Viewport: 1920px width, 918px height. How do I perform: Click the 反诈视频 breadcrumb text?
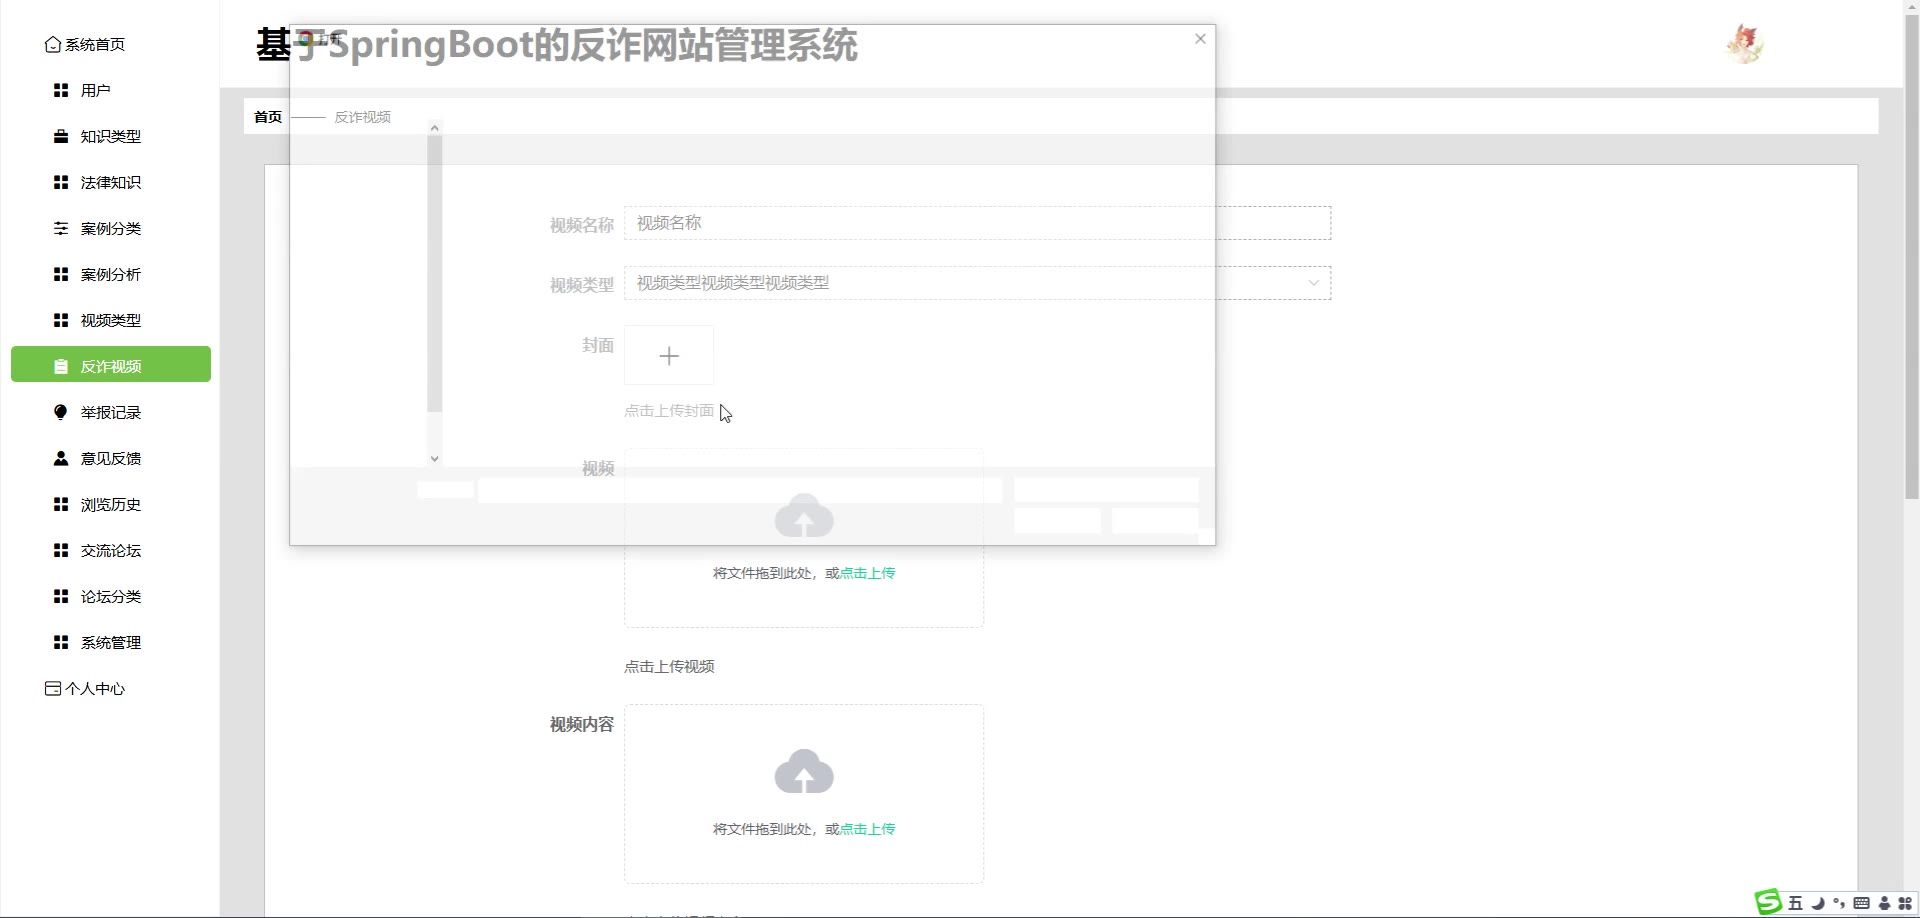tap(362, 117)
